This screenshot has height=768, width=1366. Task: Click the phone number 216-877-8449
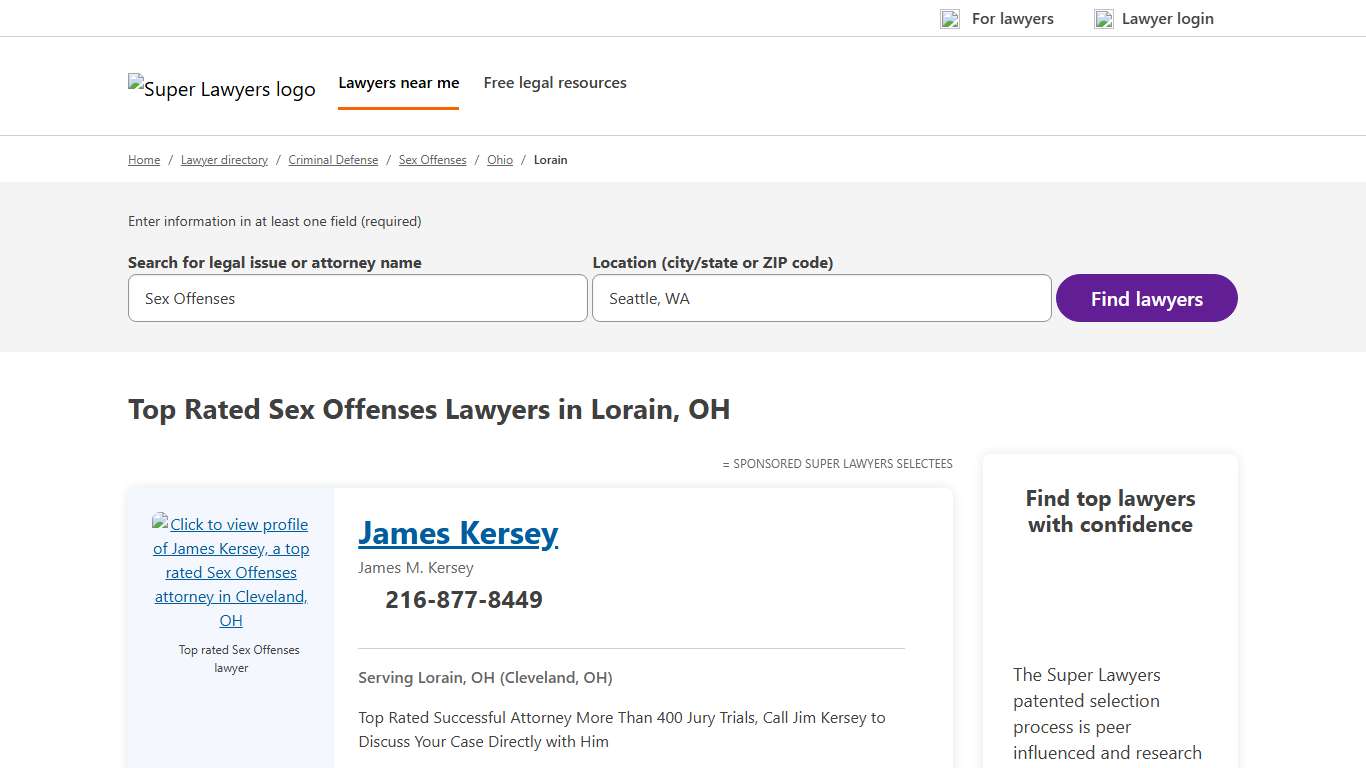(x=463, y=599)
